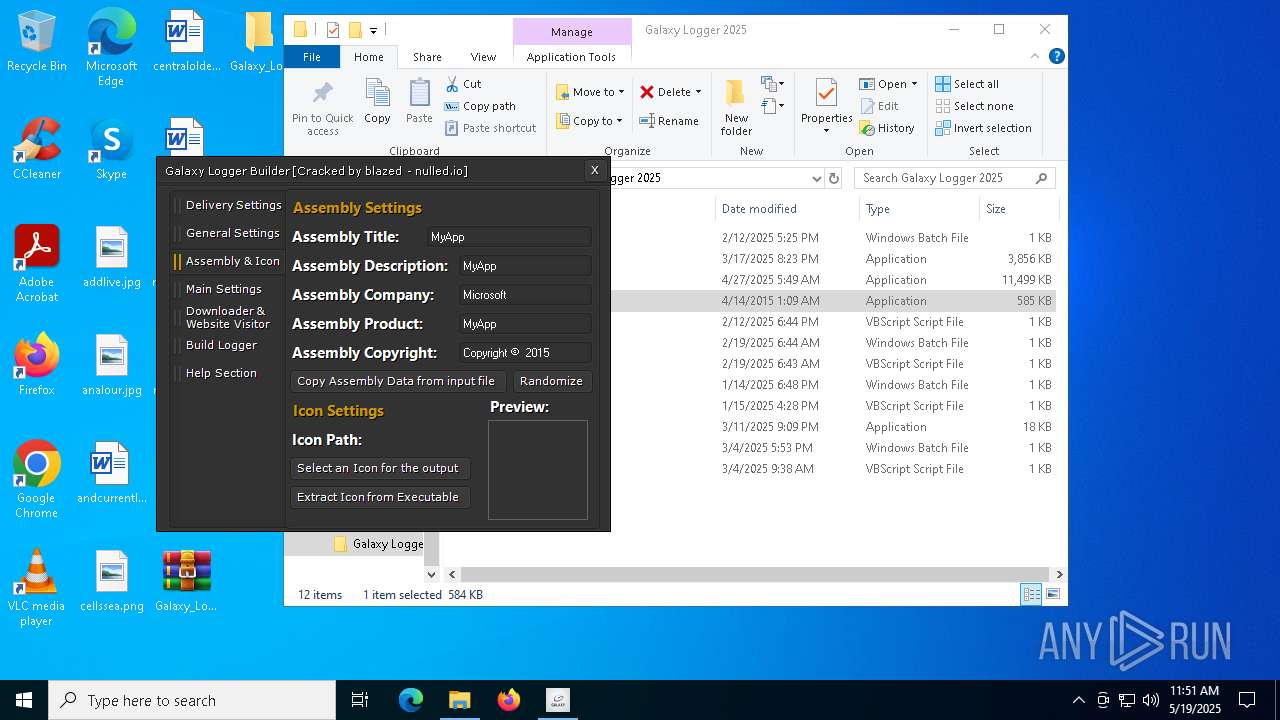Screen dimensions: 1280x720
Task: Switch to Share ribbon tab
Action: (427, 57)
